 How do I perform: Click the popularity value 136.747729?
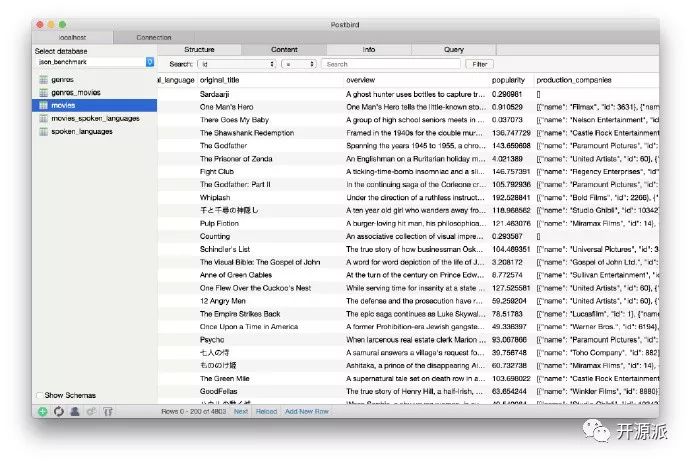511,133
